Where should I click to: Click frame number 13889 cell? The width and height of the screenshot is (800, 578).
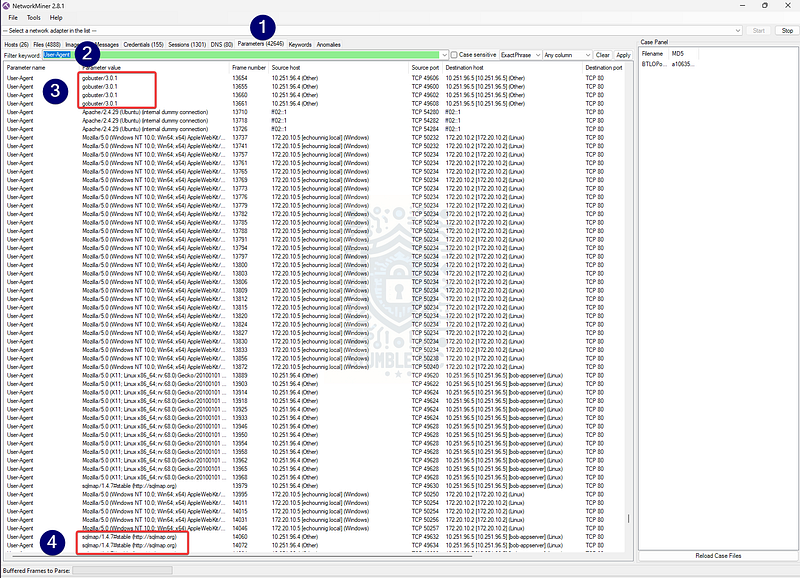pyautogui.click(x=240, y=375)
